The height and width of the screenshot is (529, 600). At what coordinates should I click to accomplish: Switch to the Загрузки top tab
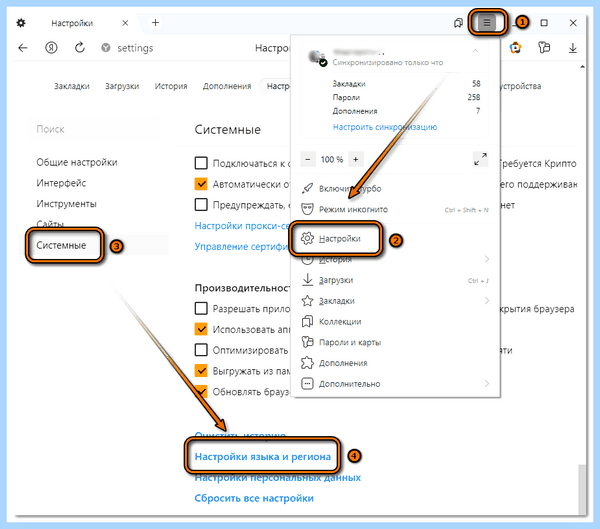[x=122, y=86]
